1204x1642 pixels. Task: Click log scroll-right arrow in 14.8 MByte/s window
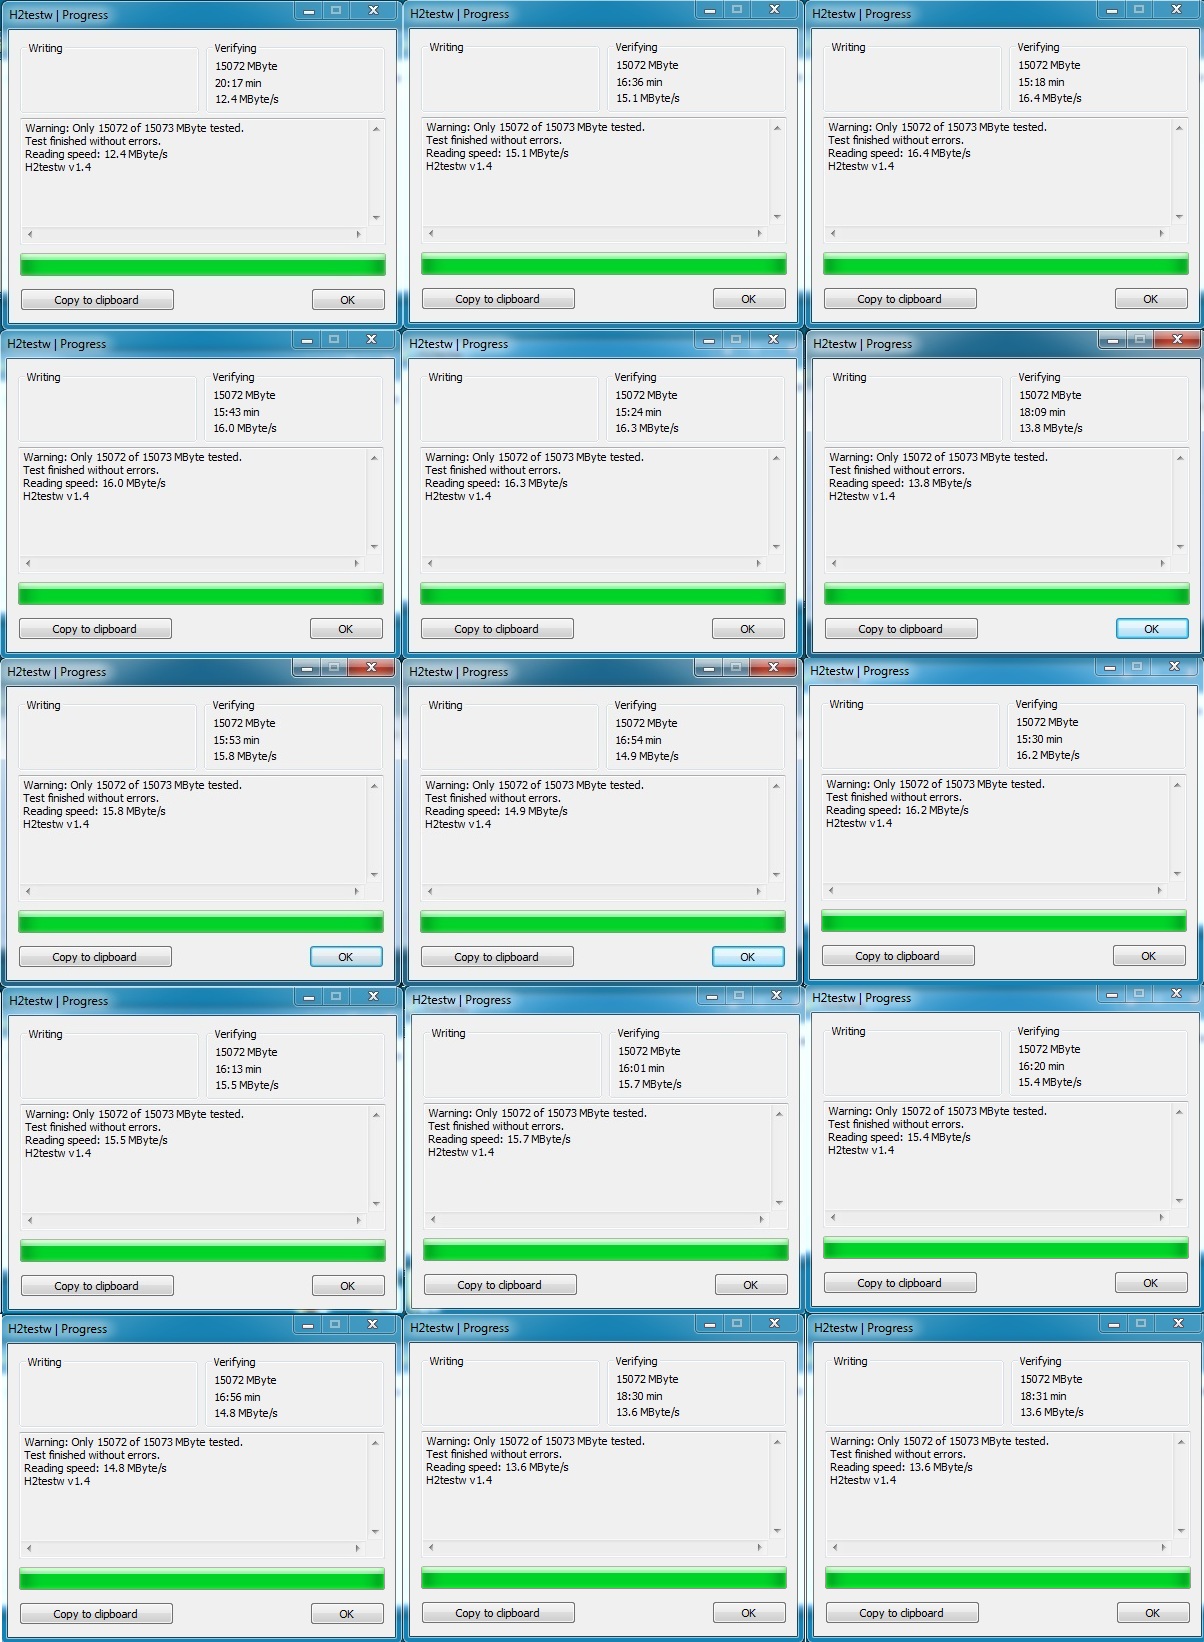pyautogui.click(x=357, y=1548)
